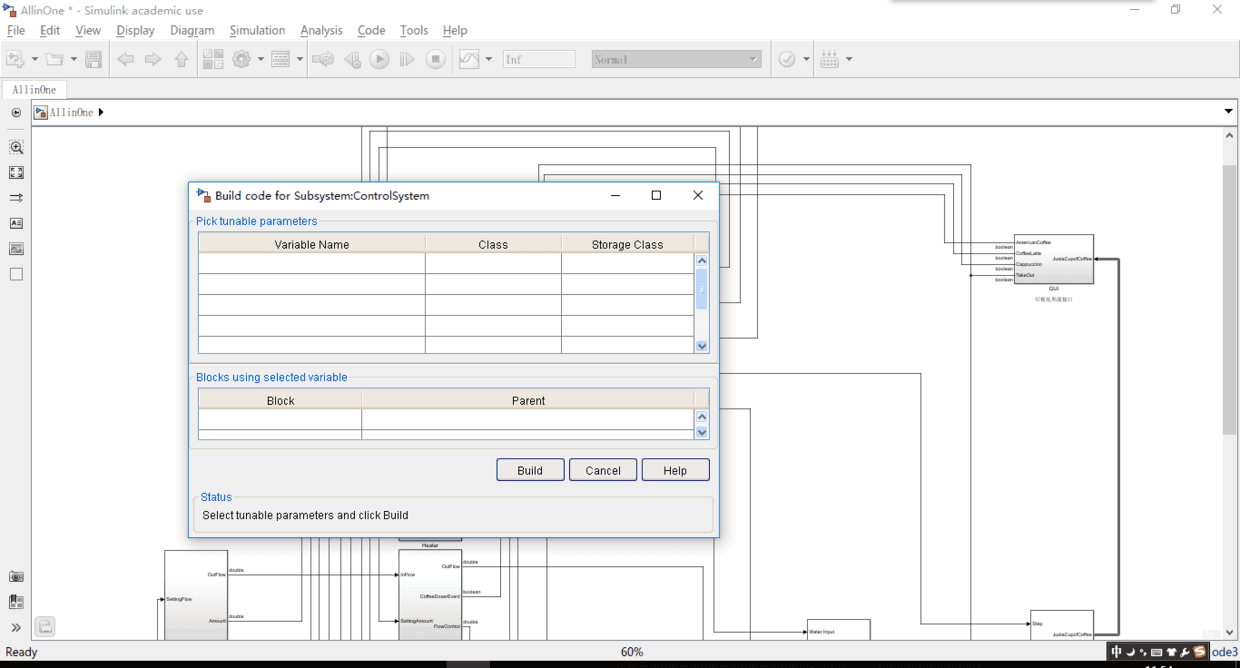Click the Fit to View palette icon
This screenshot has width=1240, height=668.
(x=16, y=173)
